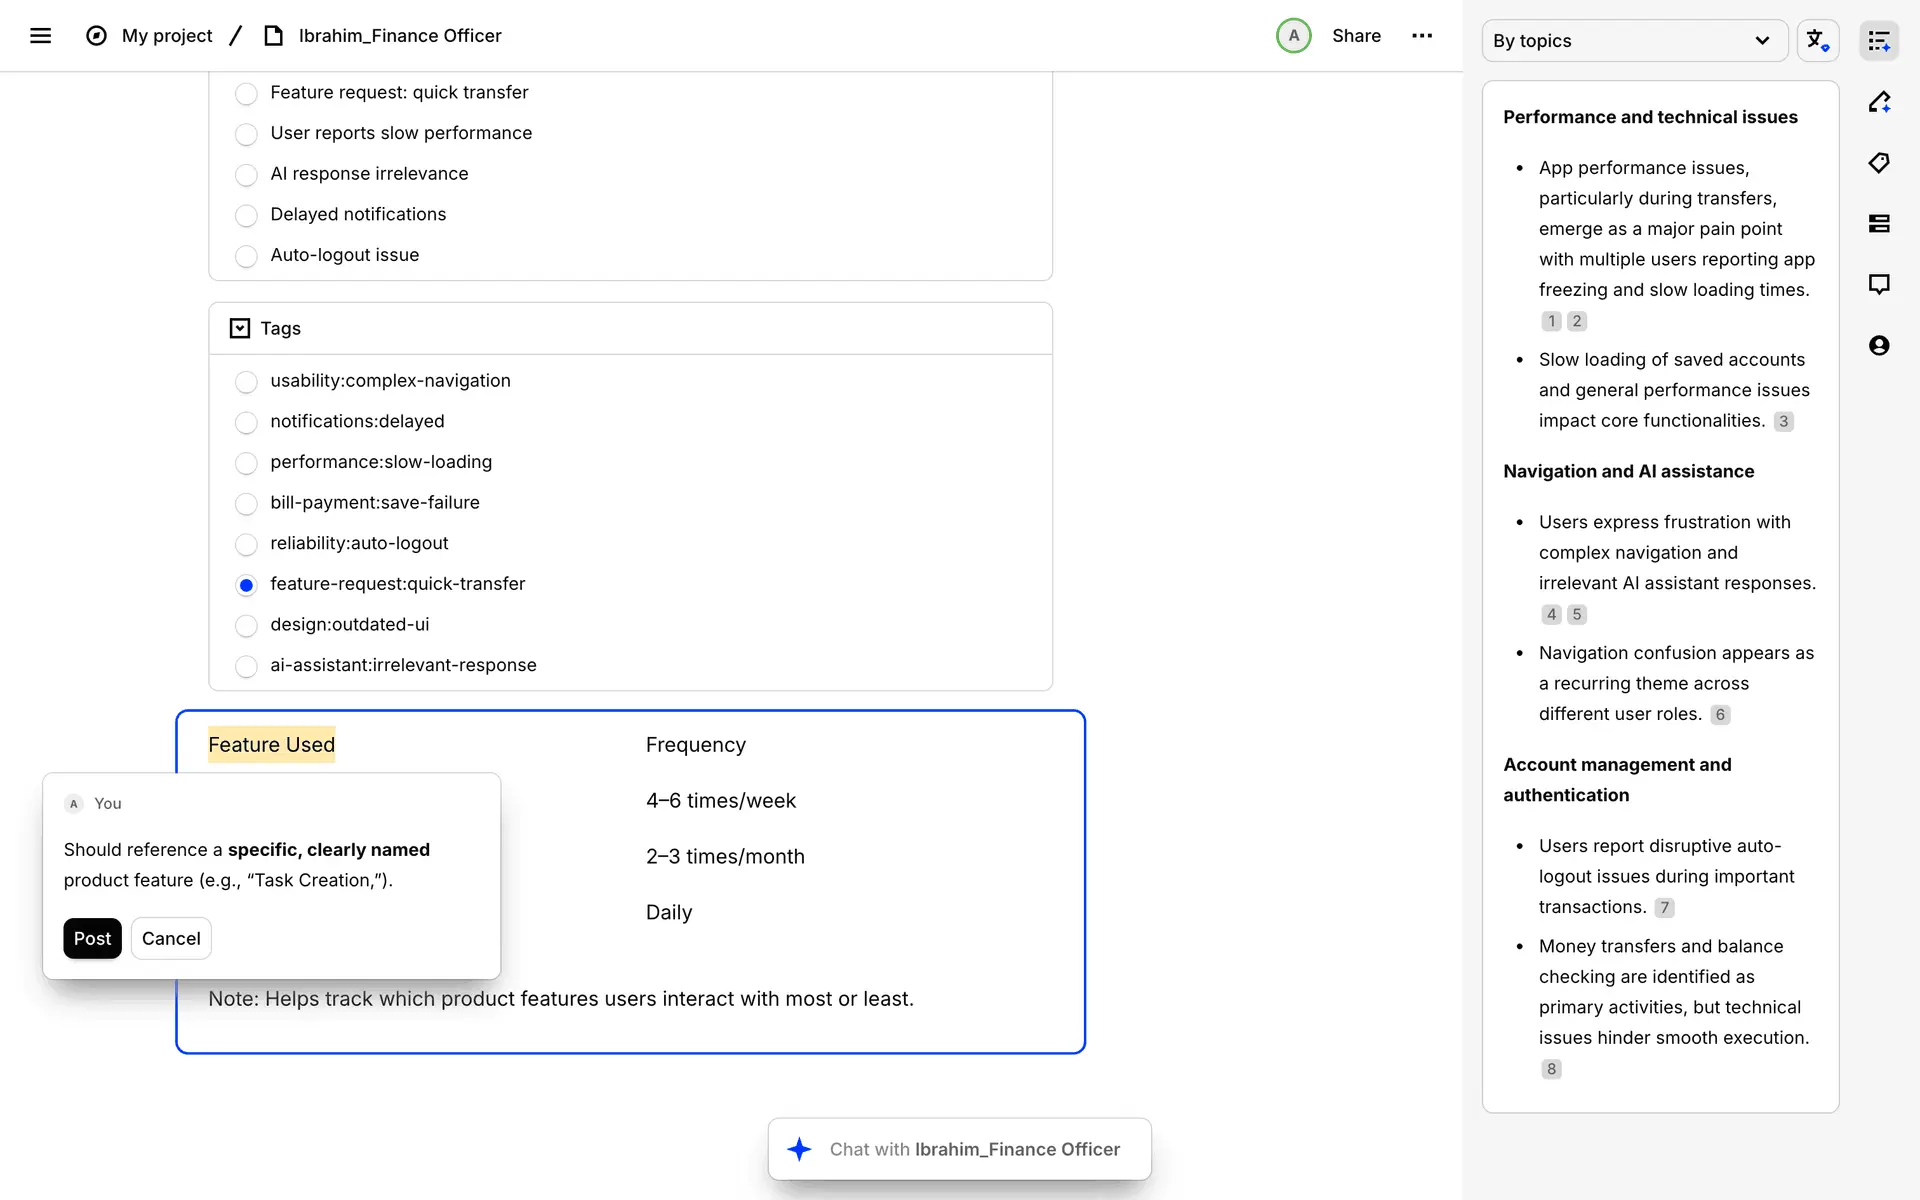
Task: Open the three-dots more options menu
Action: point(1421,36)
